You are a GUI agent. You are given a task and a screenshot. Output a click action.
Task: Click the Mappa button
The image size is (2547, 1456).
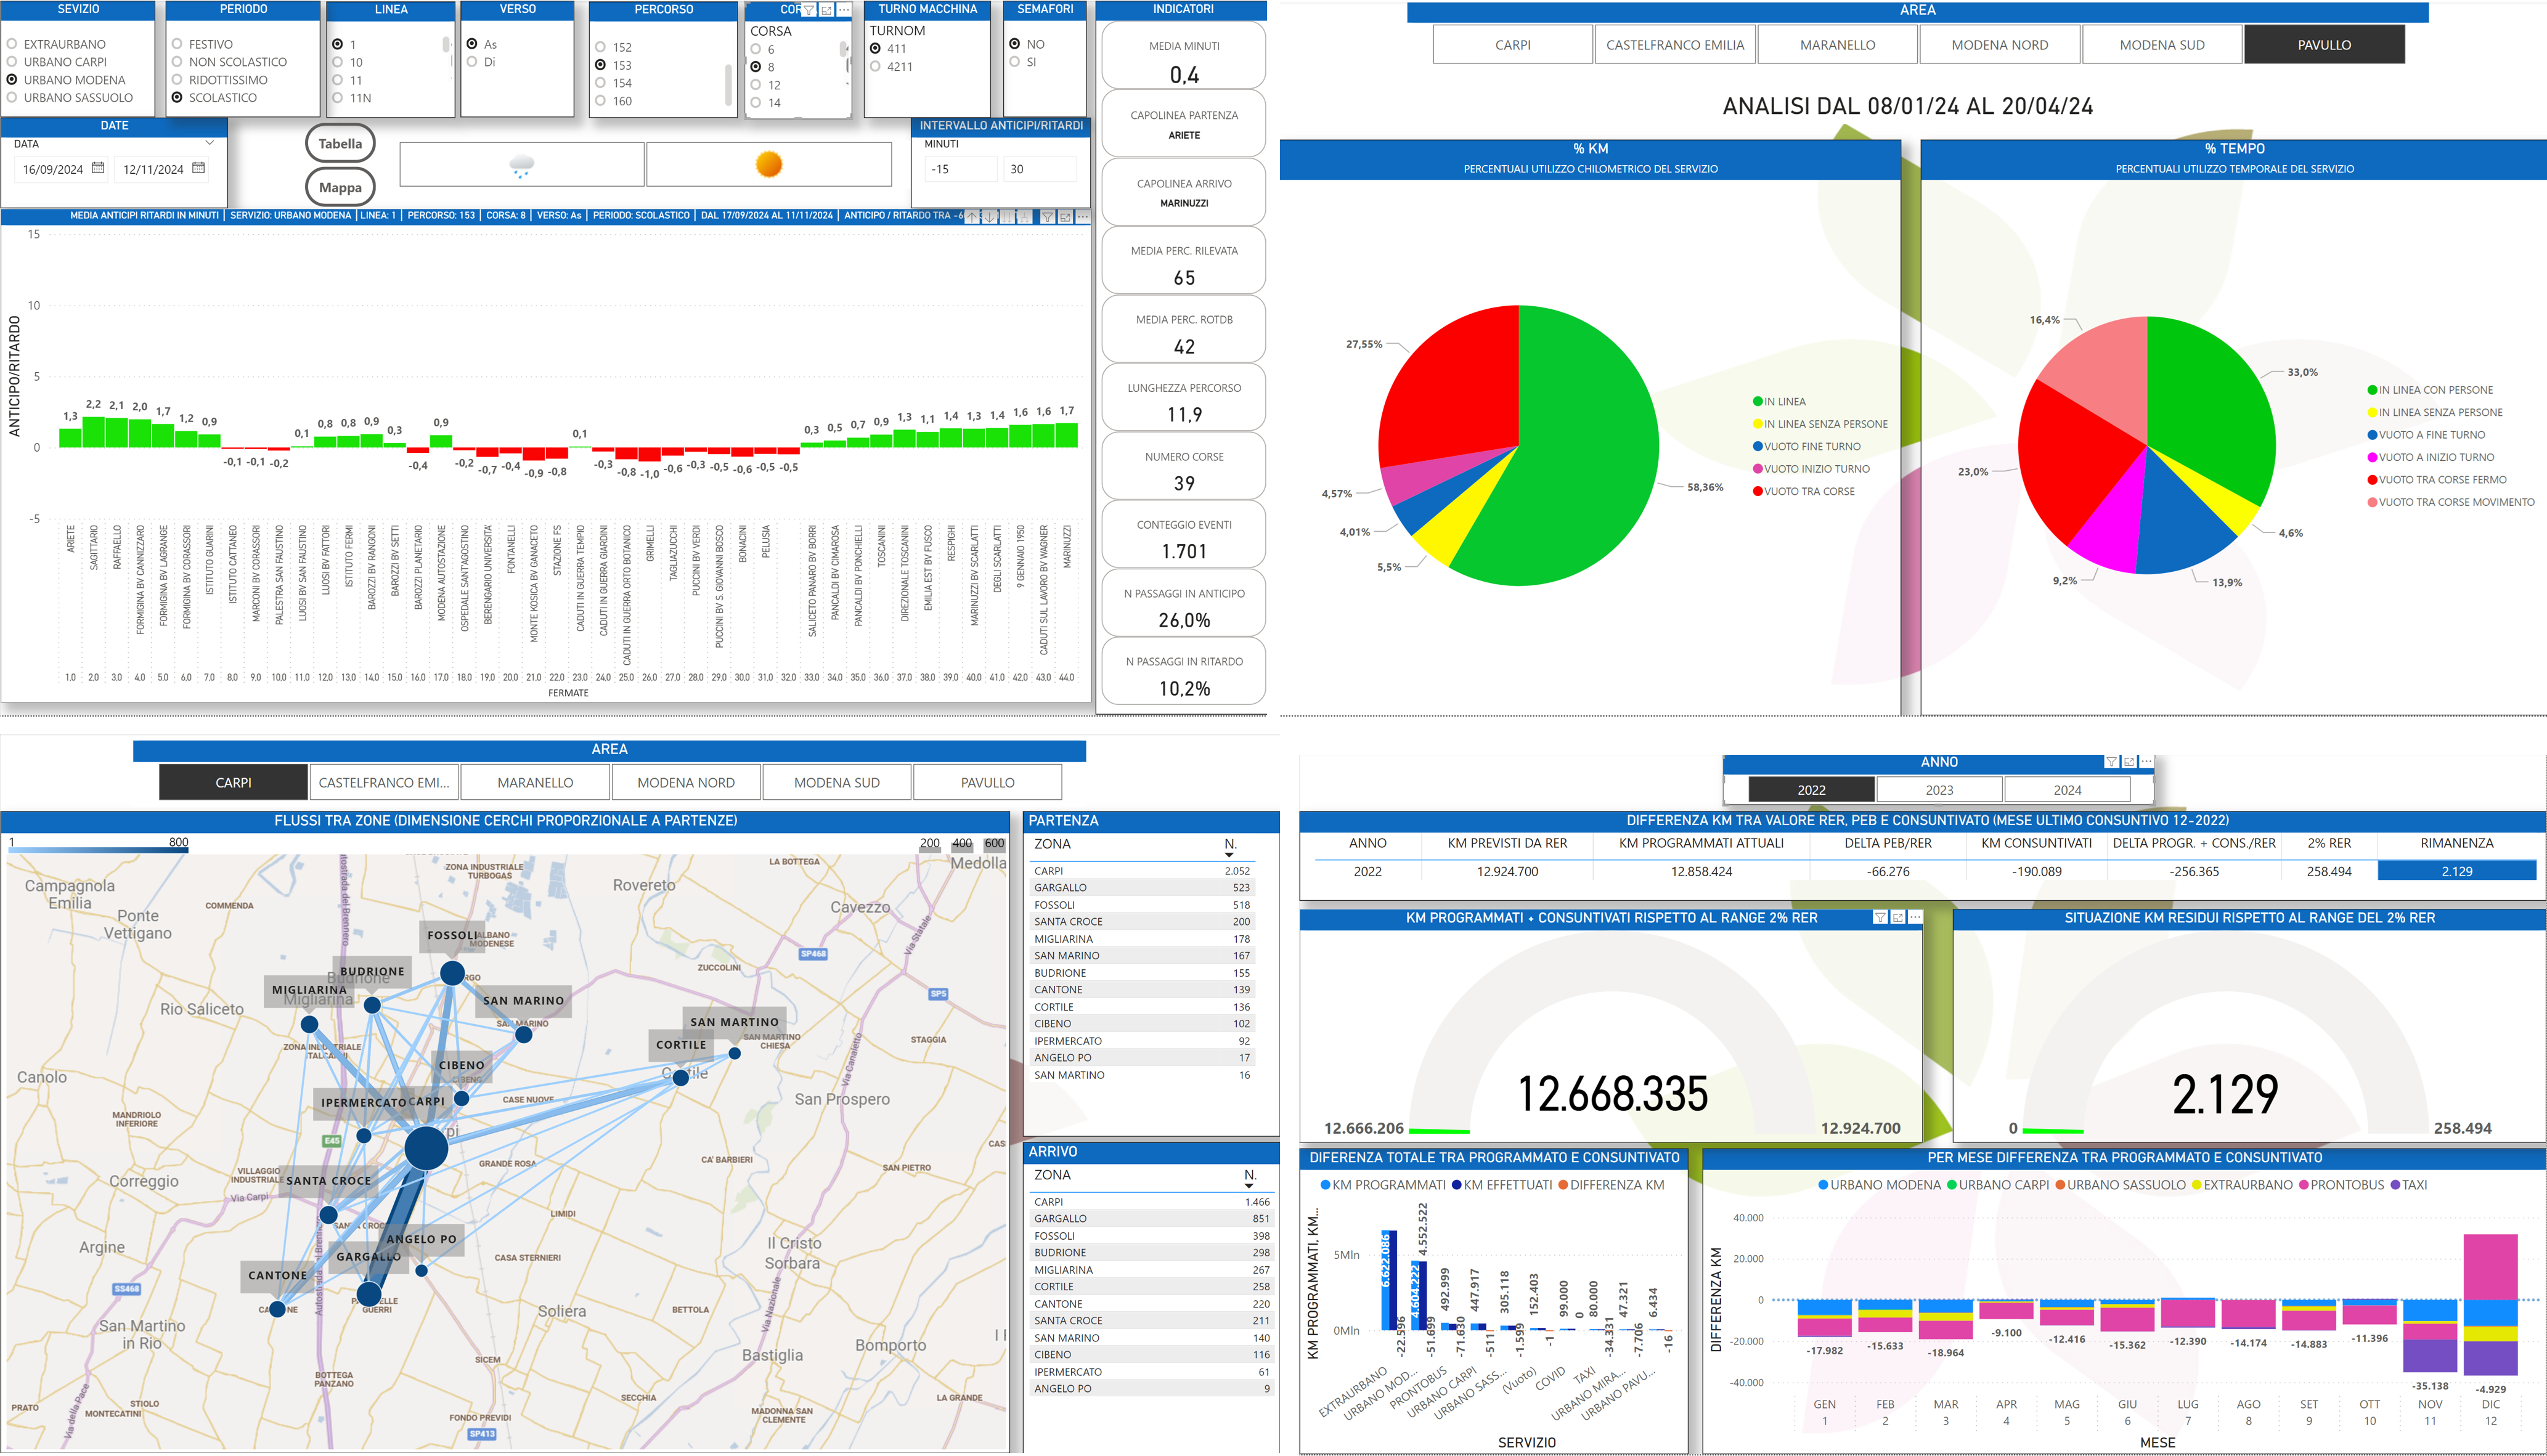coord(340,187)
